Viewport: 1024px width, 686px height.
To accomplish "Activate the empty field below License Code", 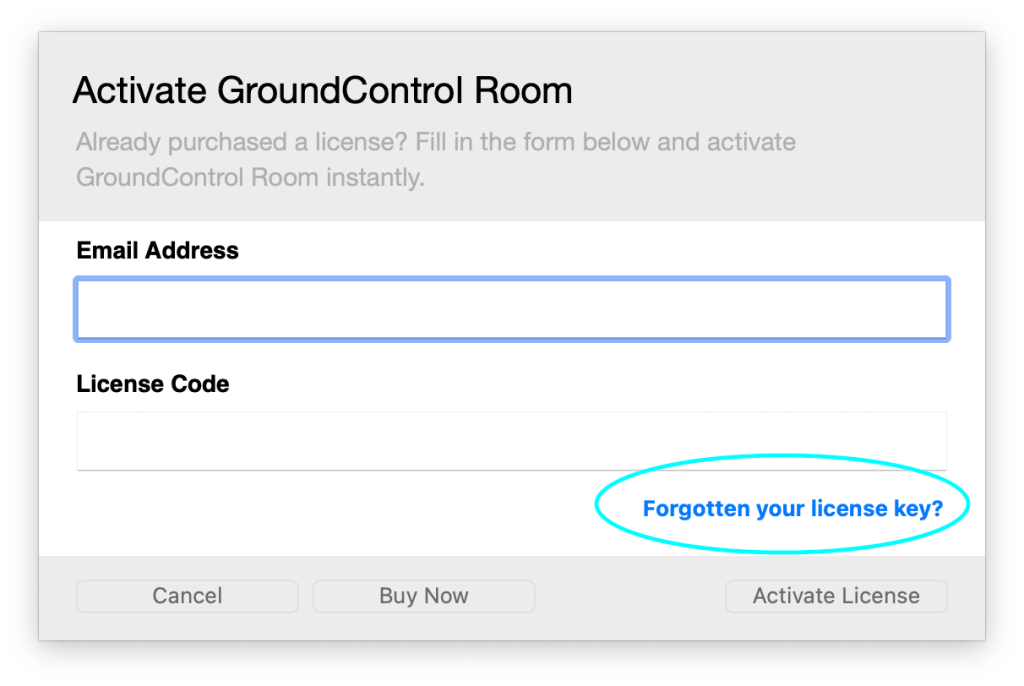I will (512, 441).
